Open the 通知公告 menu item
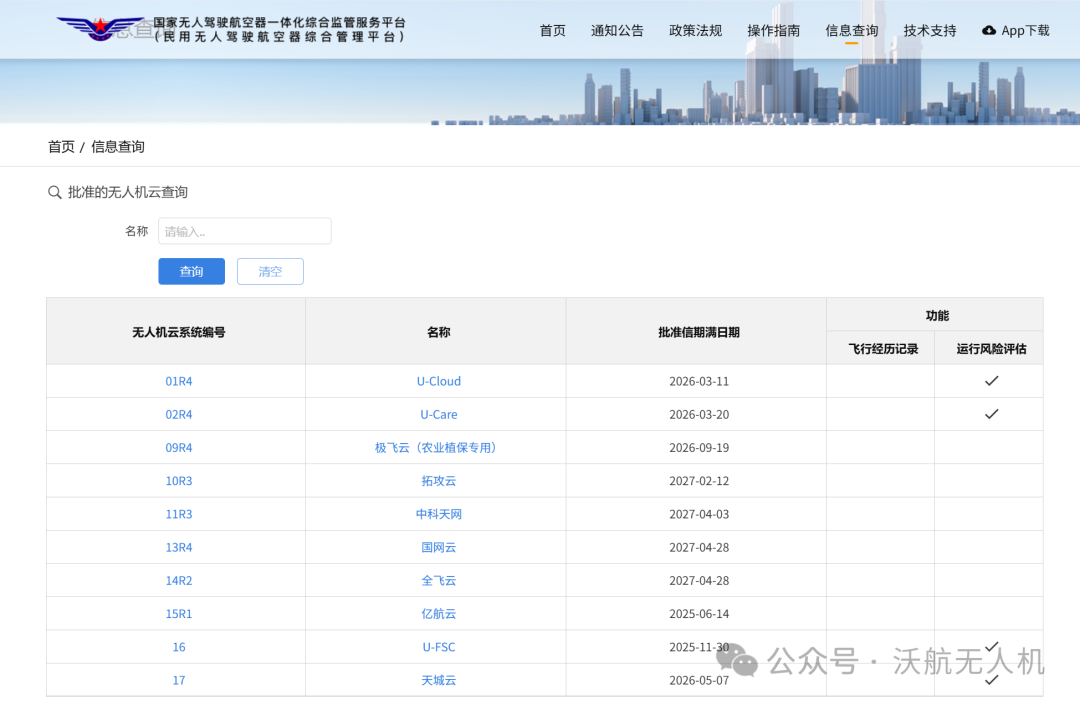Image resolution: width=1080 pixels, height=705 pixels. pos(617,31)
